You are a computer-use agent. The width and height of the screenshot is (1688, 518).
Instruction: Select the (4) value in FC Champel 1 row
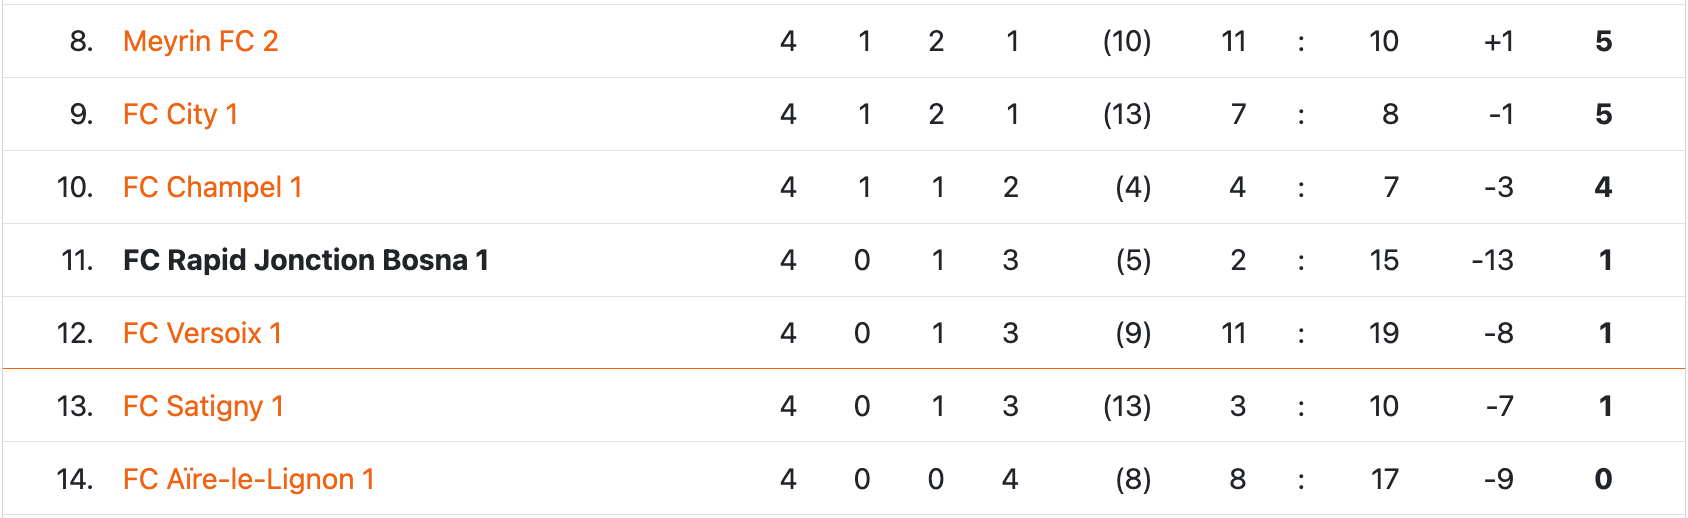[x=1133, y=187]
